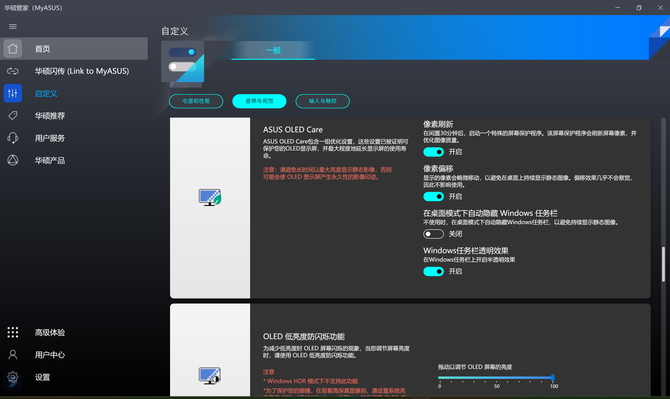Open 设置 in the sidebar
This screenshot has width=670, height=399.
tap(74, 377)
